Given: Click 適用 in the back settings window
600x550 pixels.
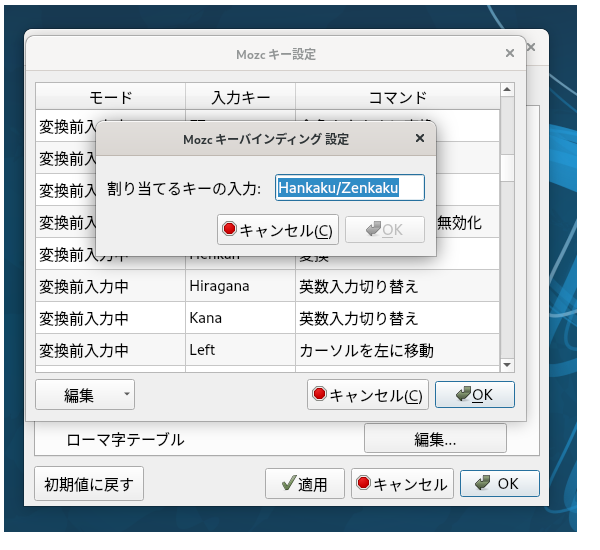Looking at the screenshot, I should pos(305,484).
